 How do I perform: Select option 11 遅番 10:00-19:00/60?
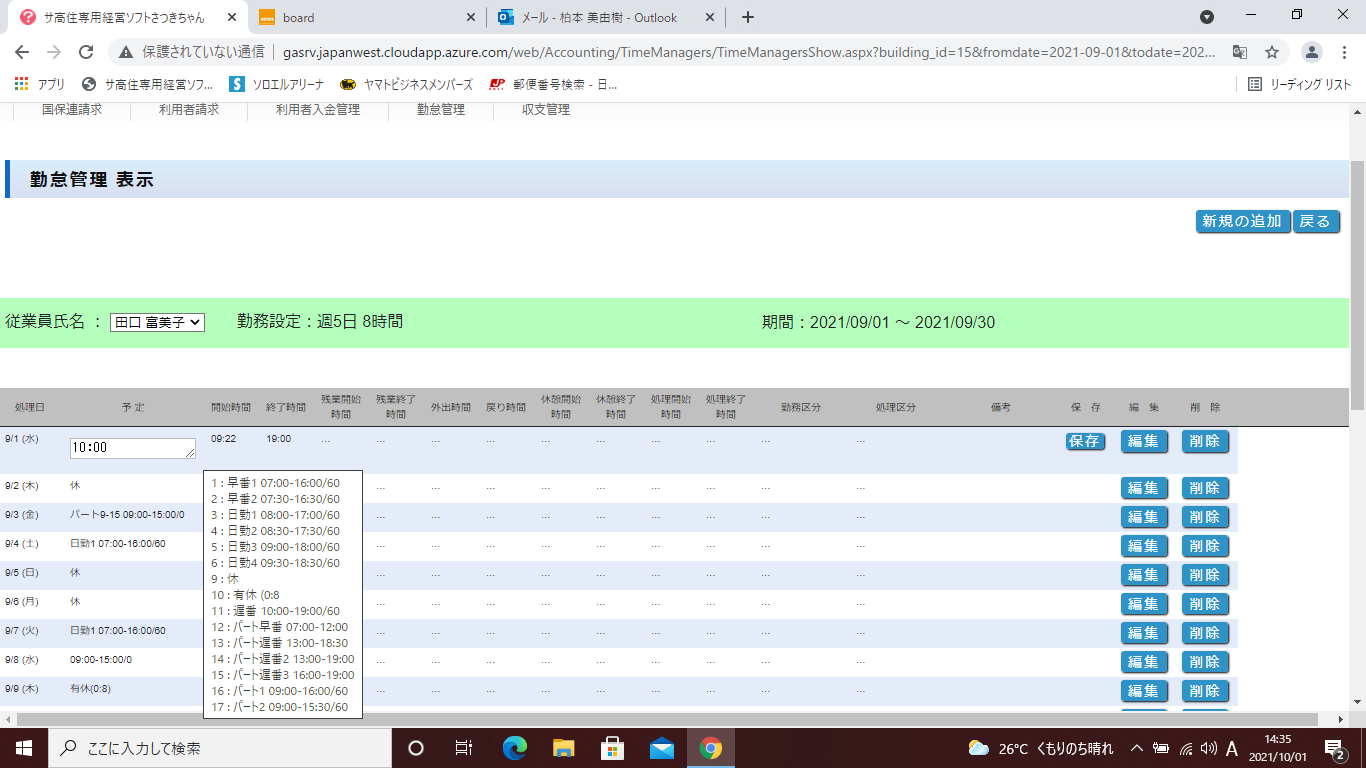pos(275,611)
